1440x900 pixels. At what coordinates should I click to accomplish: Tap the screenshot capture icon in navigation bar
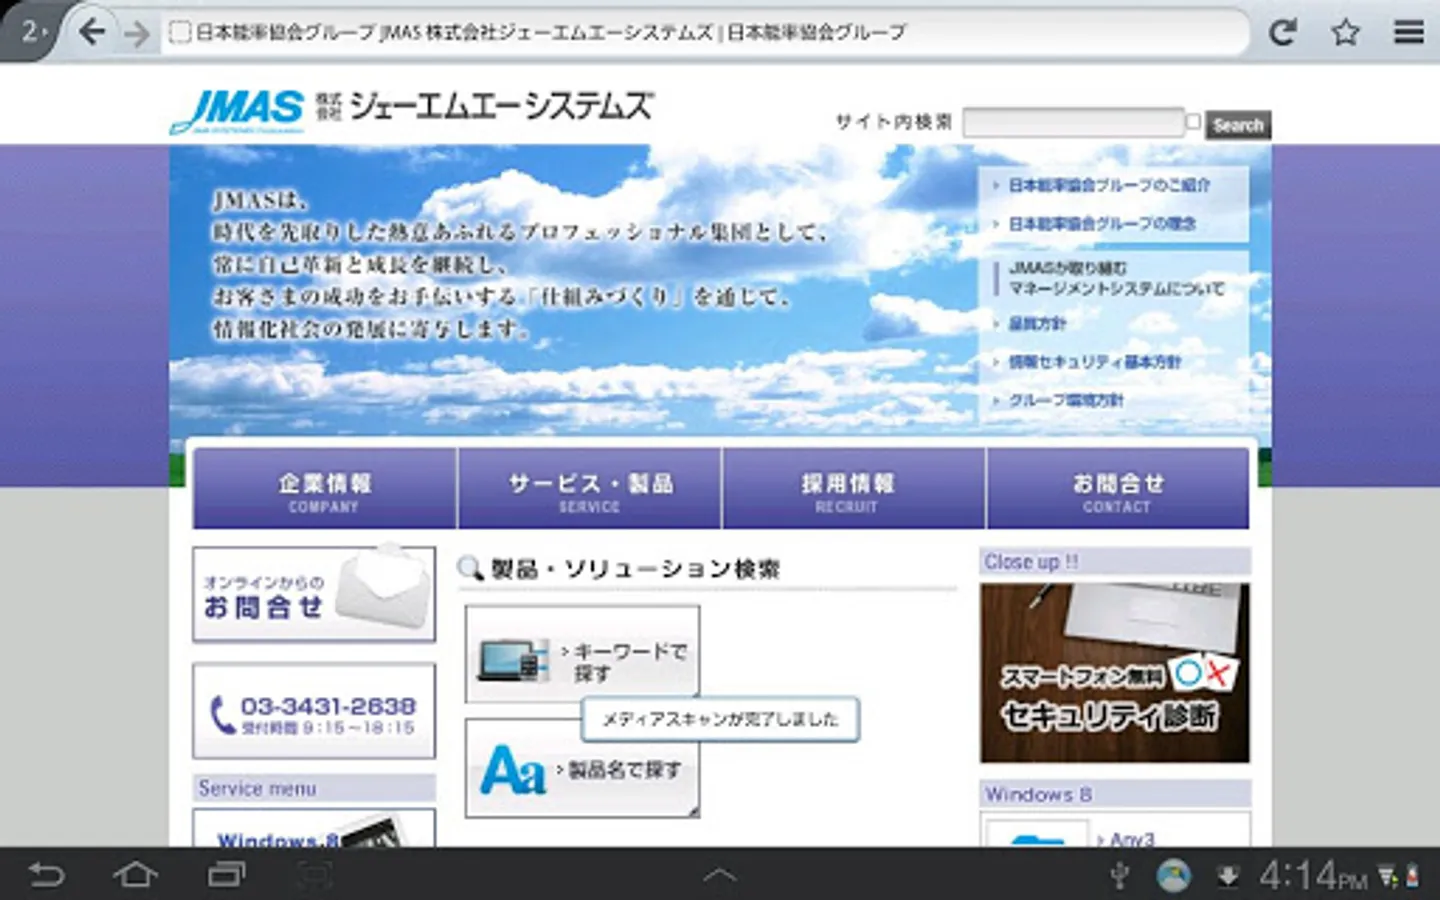[x=315, y=876]
